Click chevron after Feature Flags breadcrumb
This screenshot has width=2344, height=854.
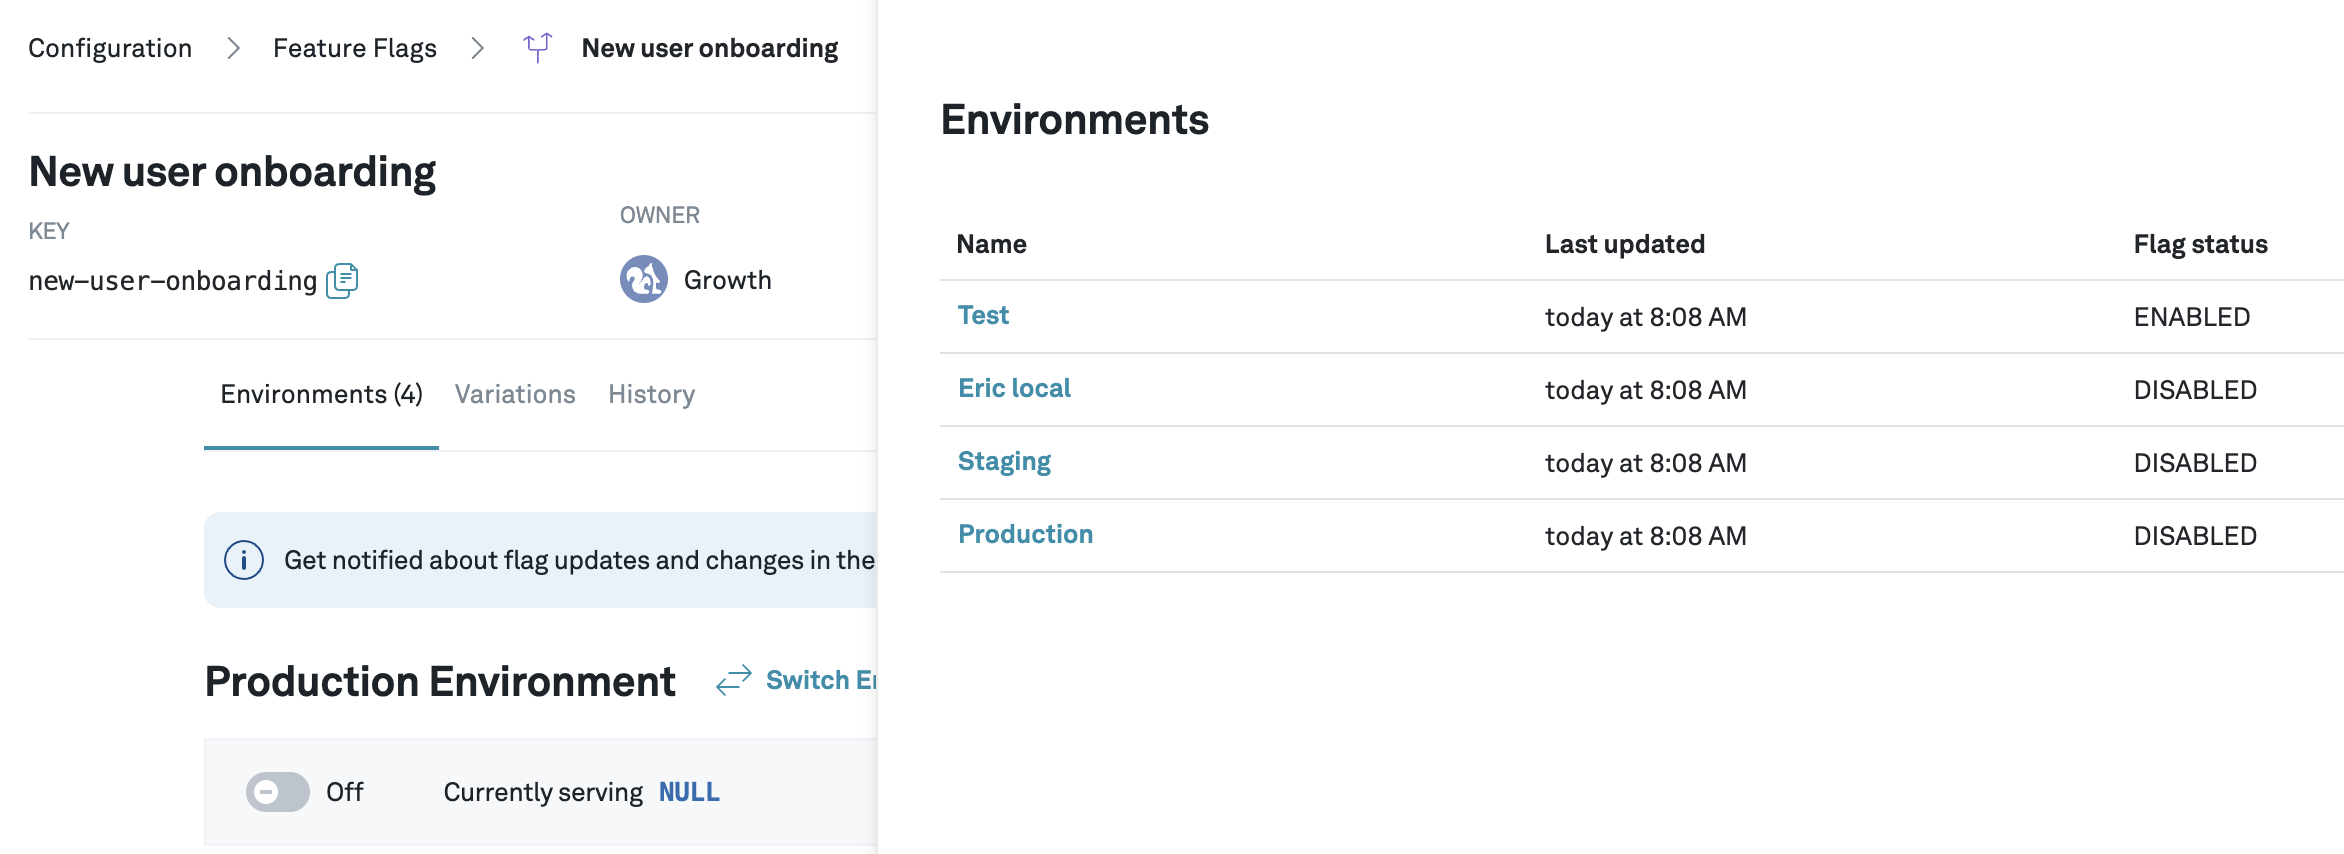[478, 48]
